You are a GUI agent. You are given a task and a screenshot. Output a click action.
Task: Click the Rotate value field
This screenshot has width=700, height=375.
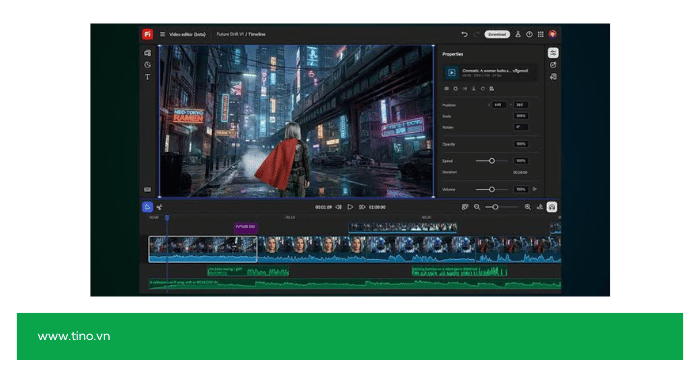point(521,127)
